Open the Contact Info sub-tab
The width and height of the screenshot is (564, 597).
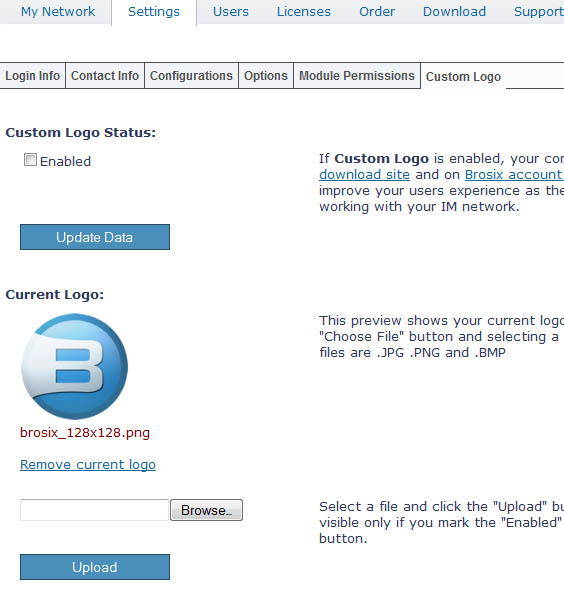tap(105, 76)
